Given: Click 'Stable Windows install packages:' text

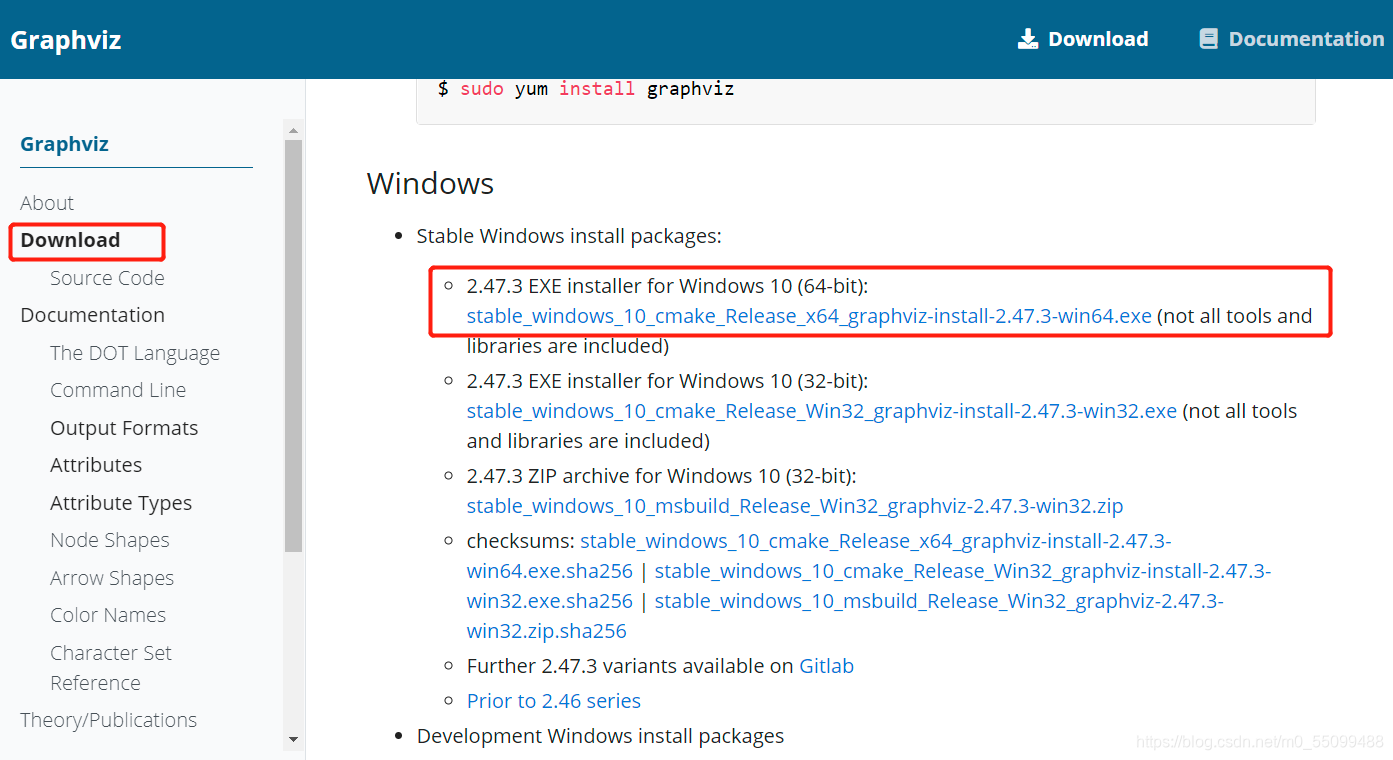Looking at the screenshot, I should pyautogui.click(x=569, y=237).
